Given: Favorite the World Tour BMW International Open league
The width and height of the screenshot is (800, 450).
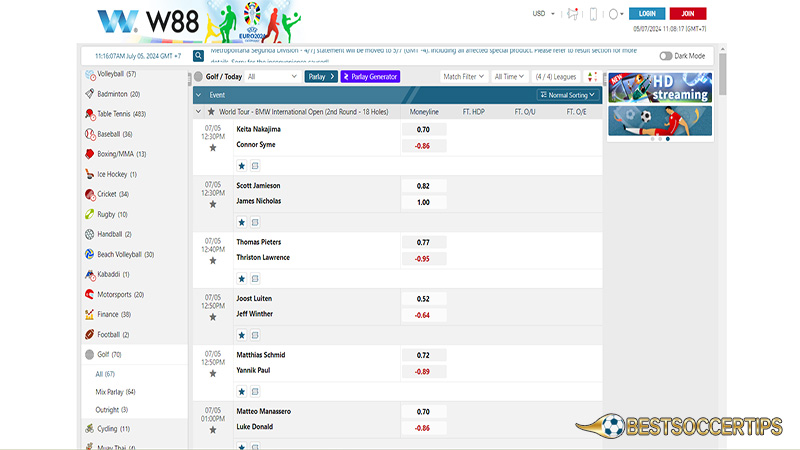Looking at the screenshot, I should pos(211,111).
